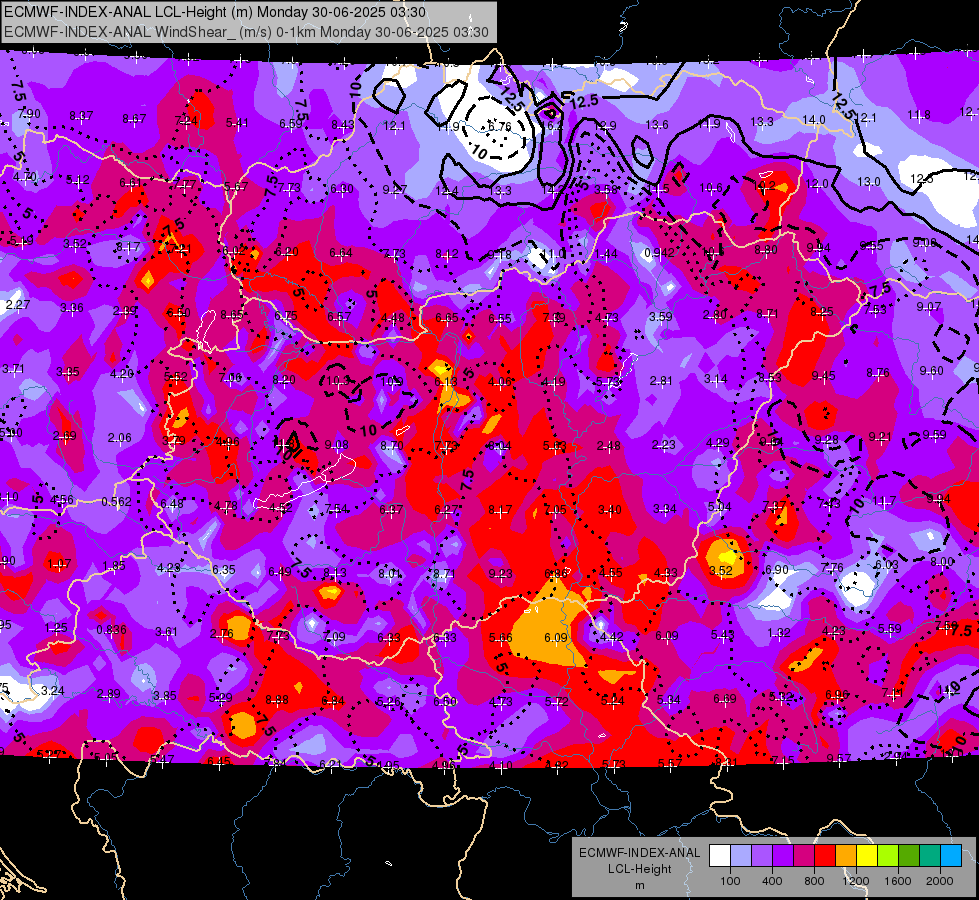The image size is (979, 900).
Task: Click the shear value 7.90
Action: tap(29, 114)
